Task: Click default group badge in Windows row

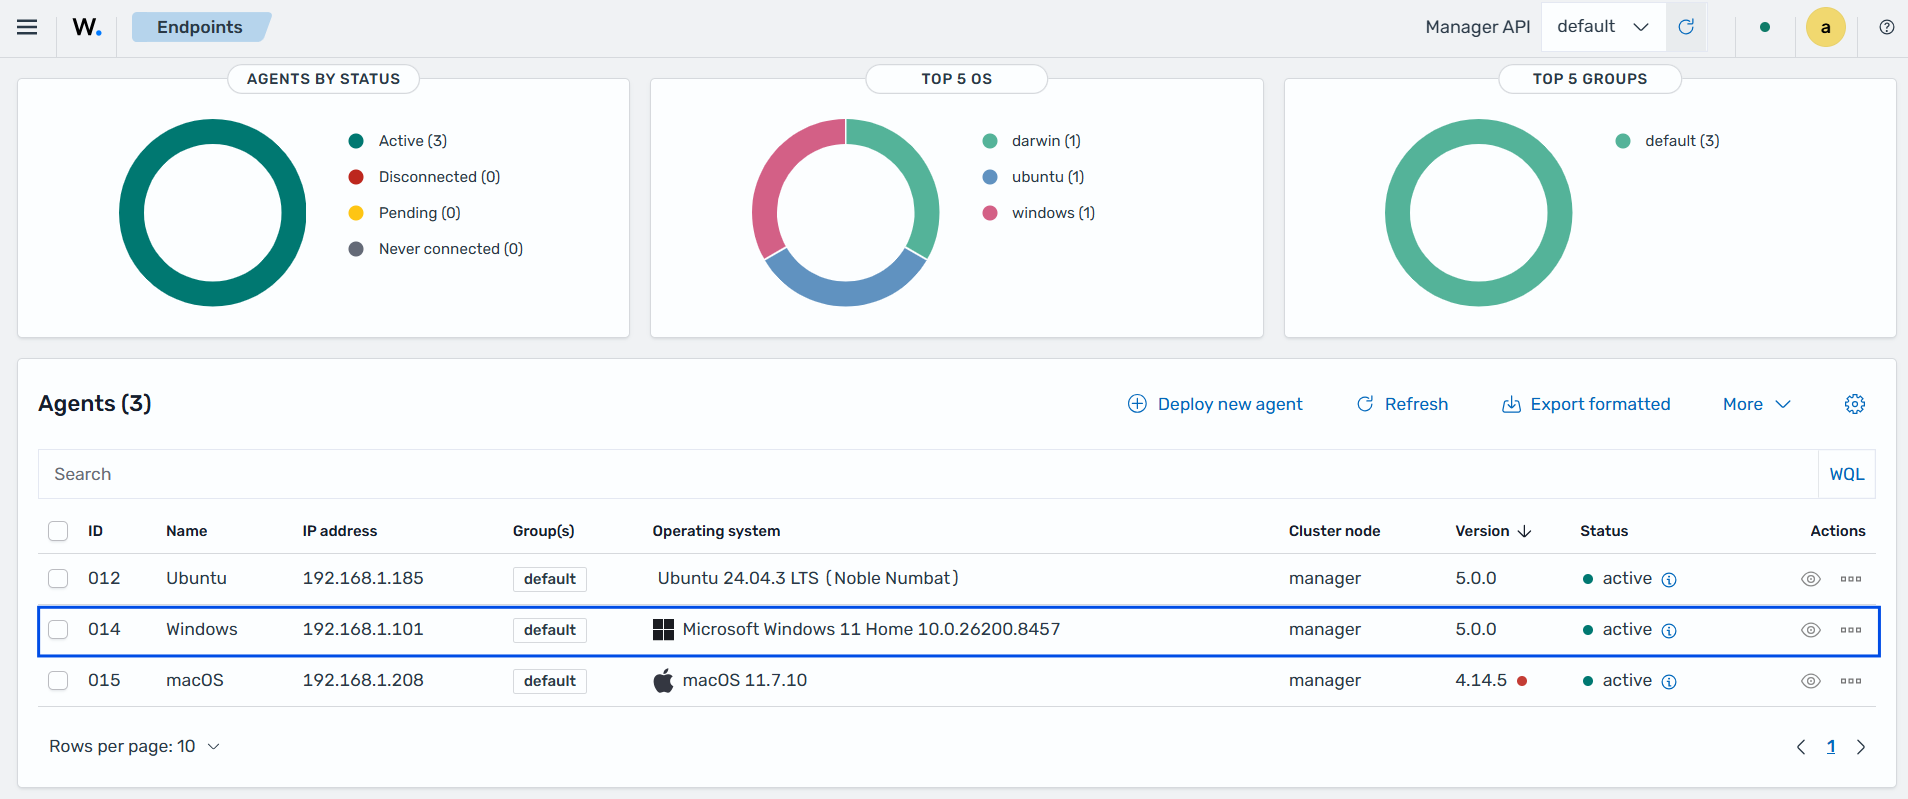Action: pos(550,630)
